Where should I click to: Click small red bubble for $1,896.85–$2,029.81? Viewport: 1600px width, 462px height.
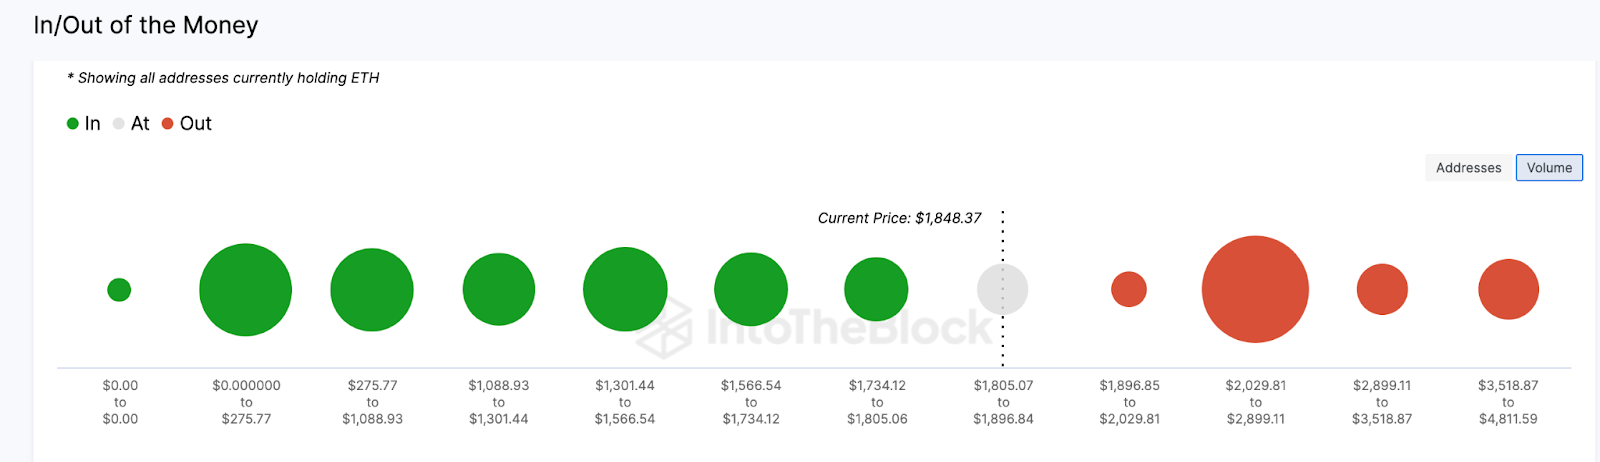(x=1129, y=289)
